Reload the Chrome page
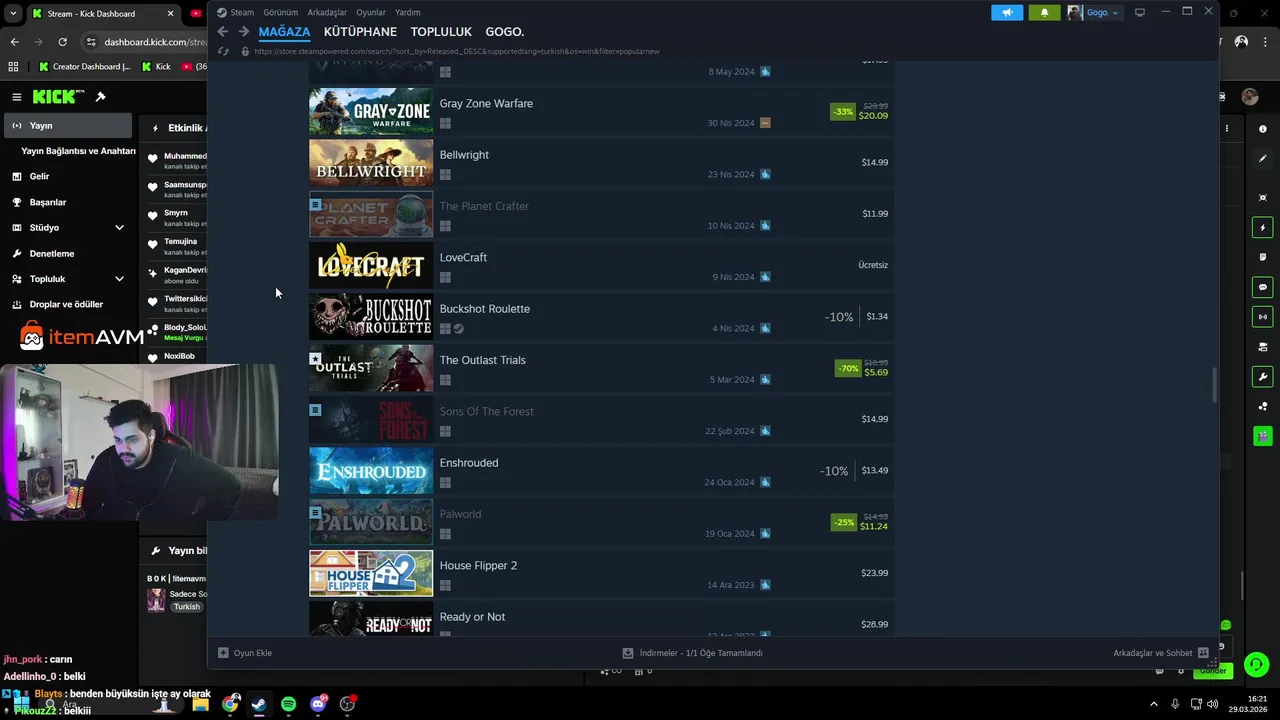Screen dimensions: 1280x720 point(62,42)
